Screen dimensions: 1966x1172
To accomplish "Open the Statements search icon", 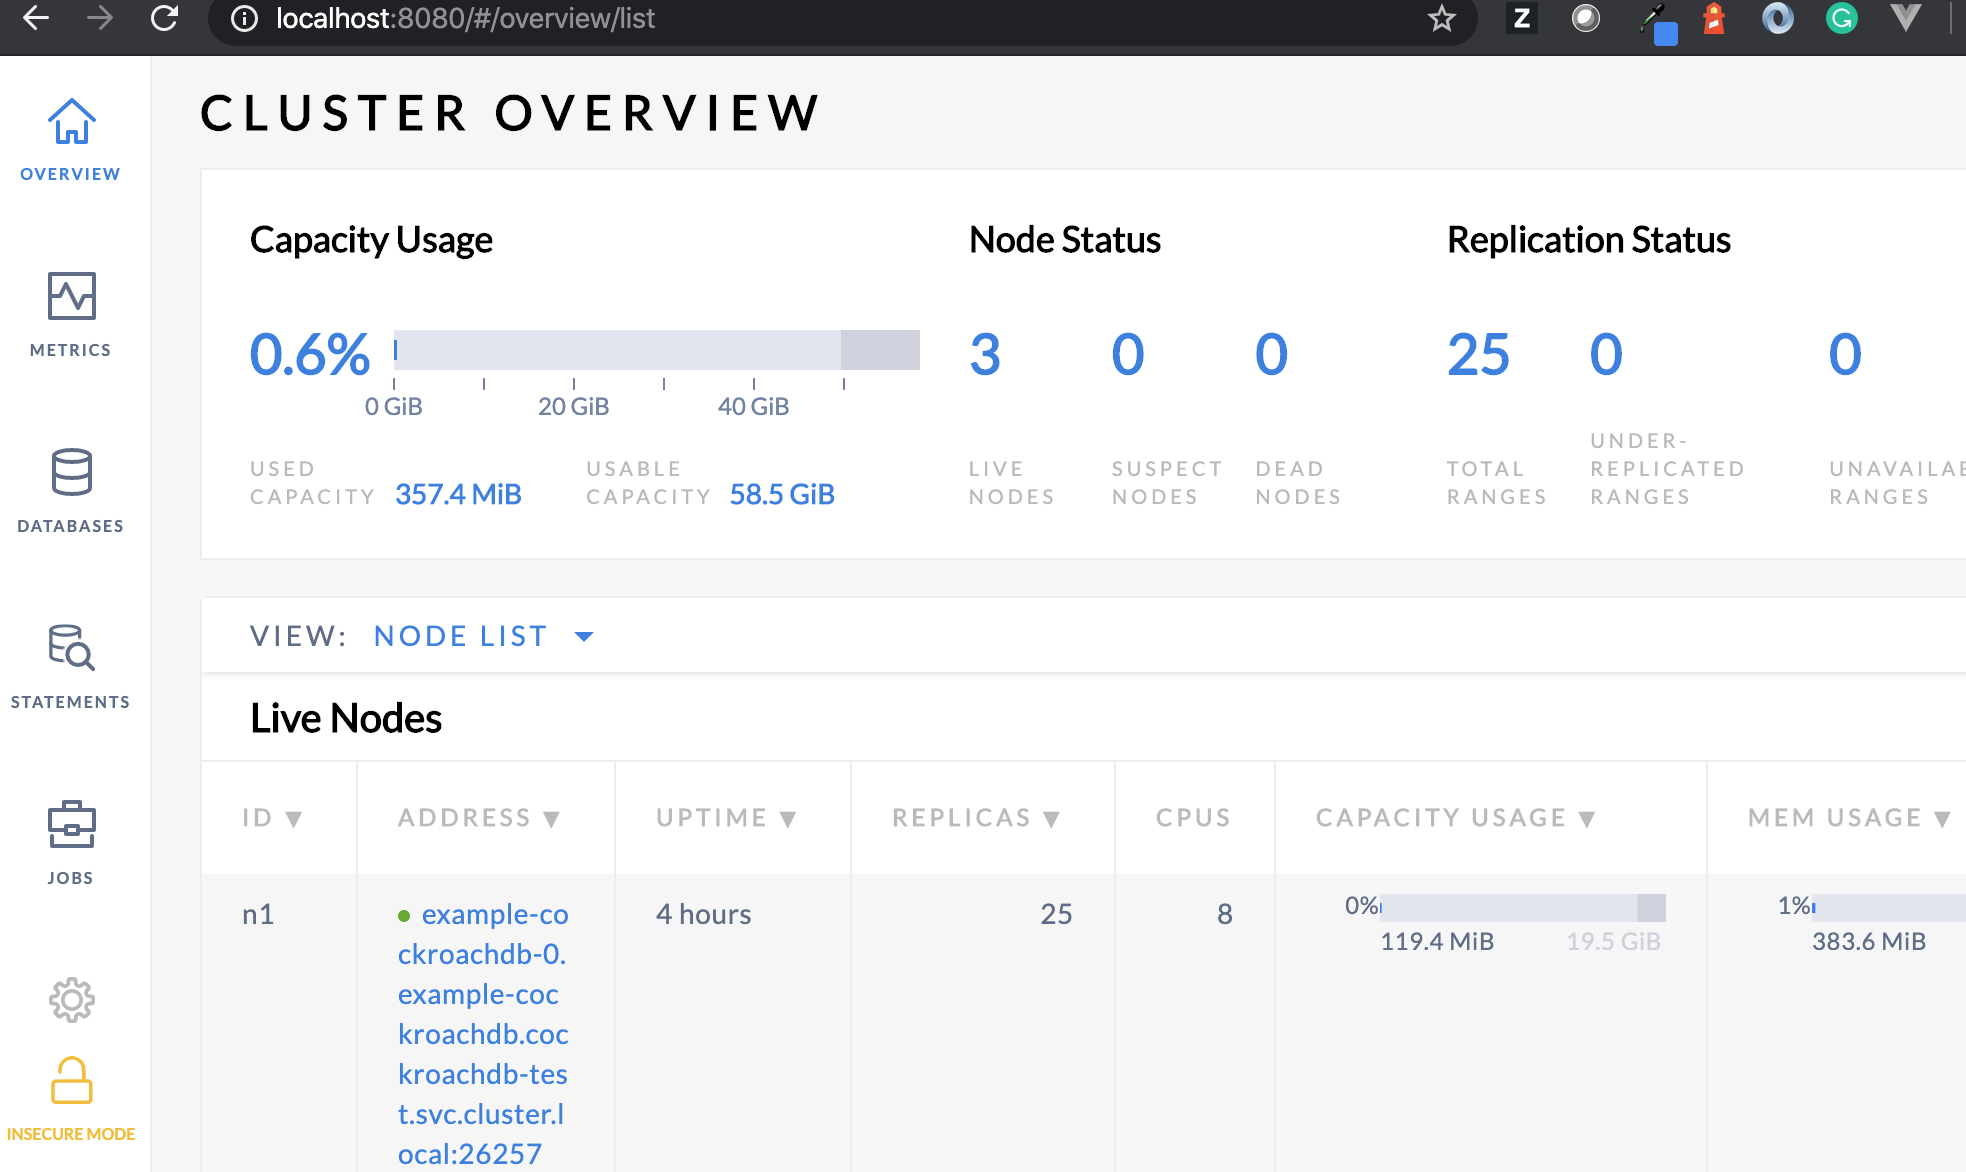I will click(71, 648).
